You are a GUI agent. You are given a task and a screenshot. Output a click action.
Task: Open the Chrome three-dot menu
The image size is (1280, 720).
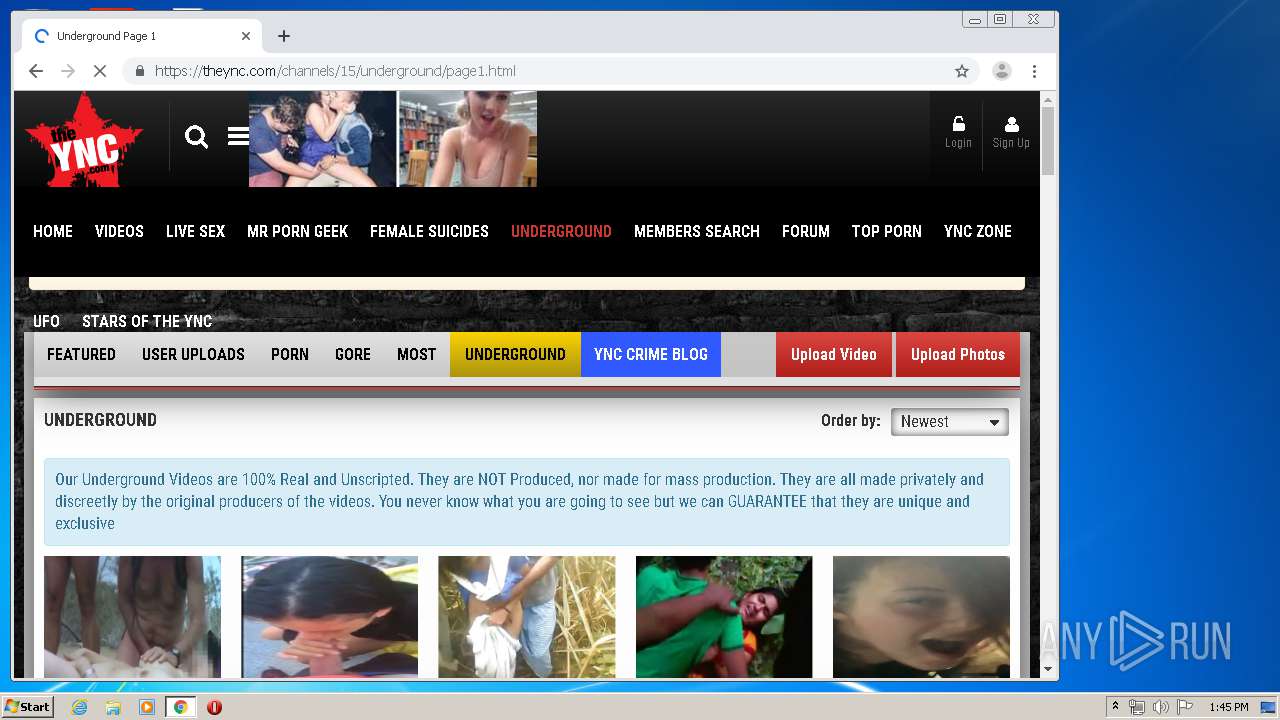point(1034,71)
